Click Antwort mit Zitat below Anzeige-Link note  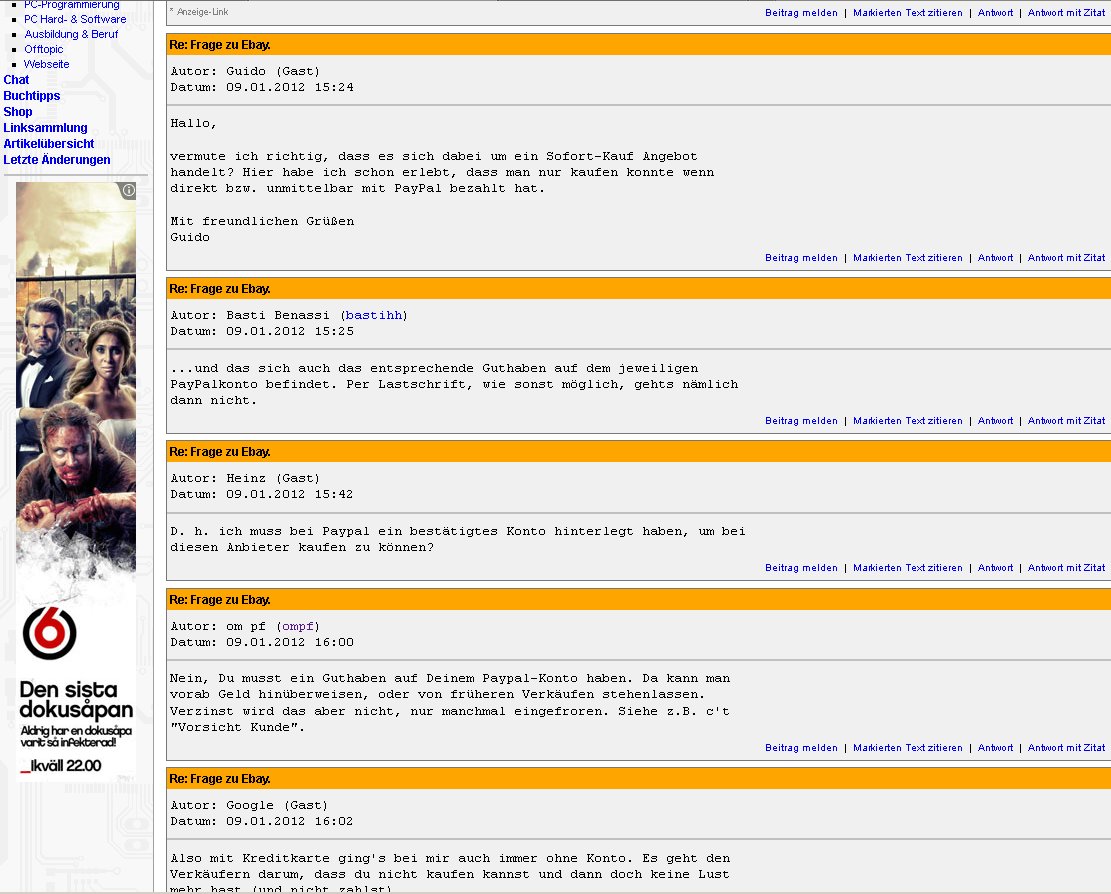pos(1066,13)
